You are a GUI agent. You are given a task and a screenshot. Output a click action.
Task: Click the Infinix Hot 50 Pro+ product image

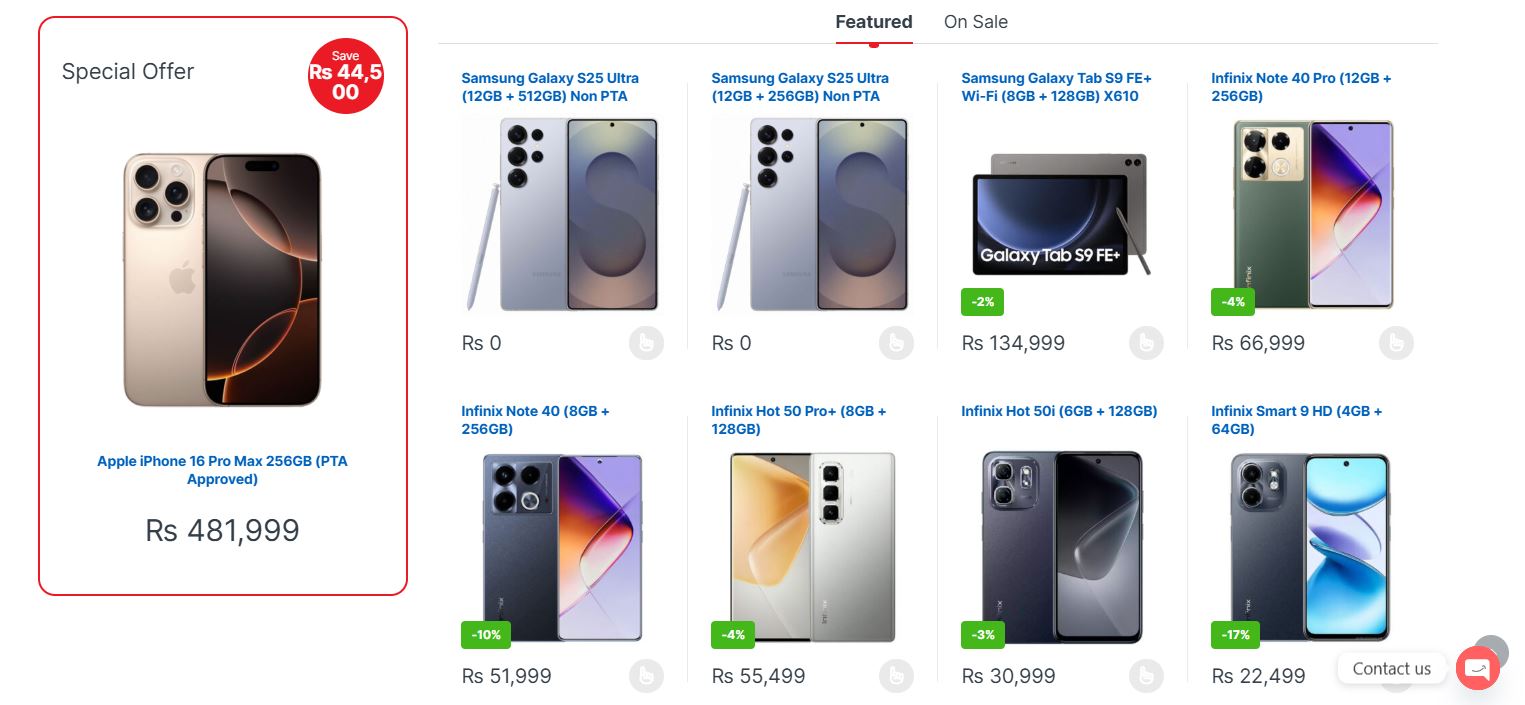click(812, 547)
